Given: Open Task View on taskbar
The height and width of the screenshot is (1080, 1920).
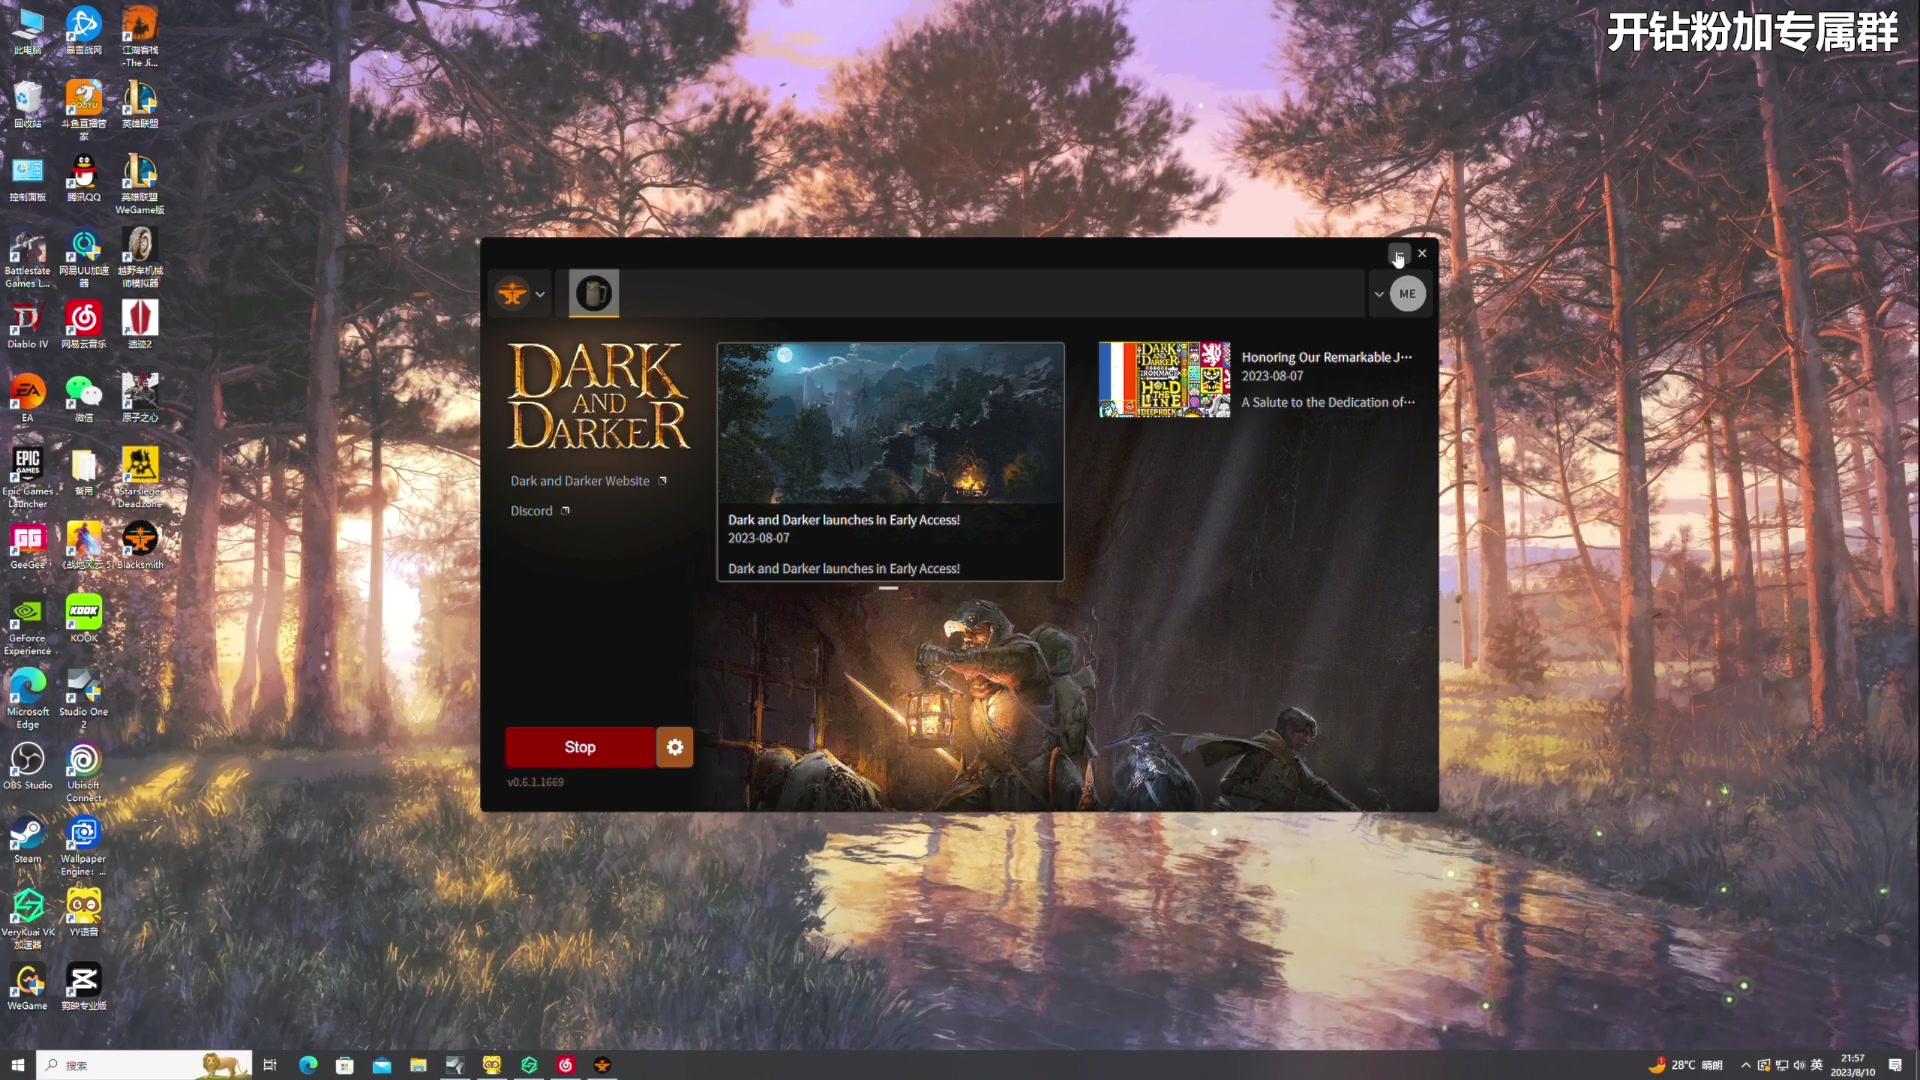Looking at the screenshot, I should tap(269, 1065).
